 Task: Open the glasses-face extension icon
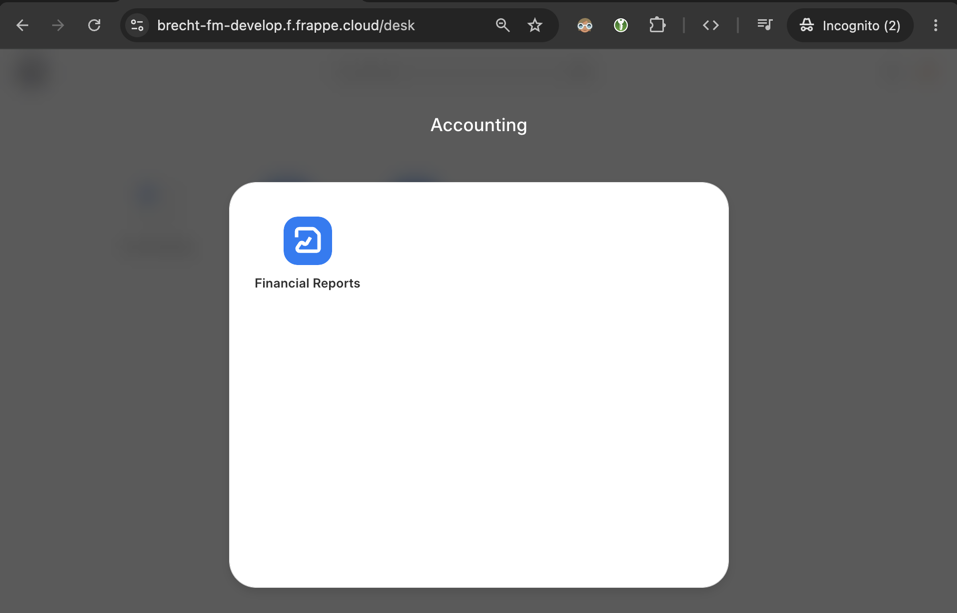tap(585, 25)
